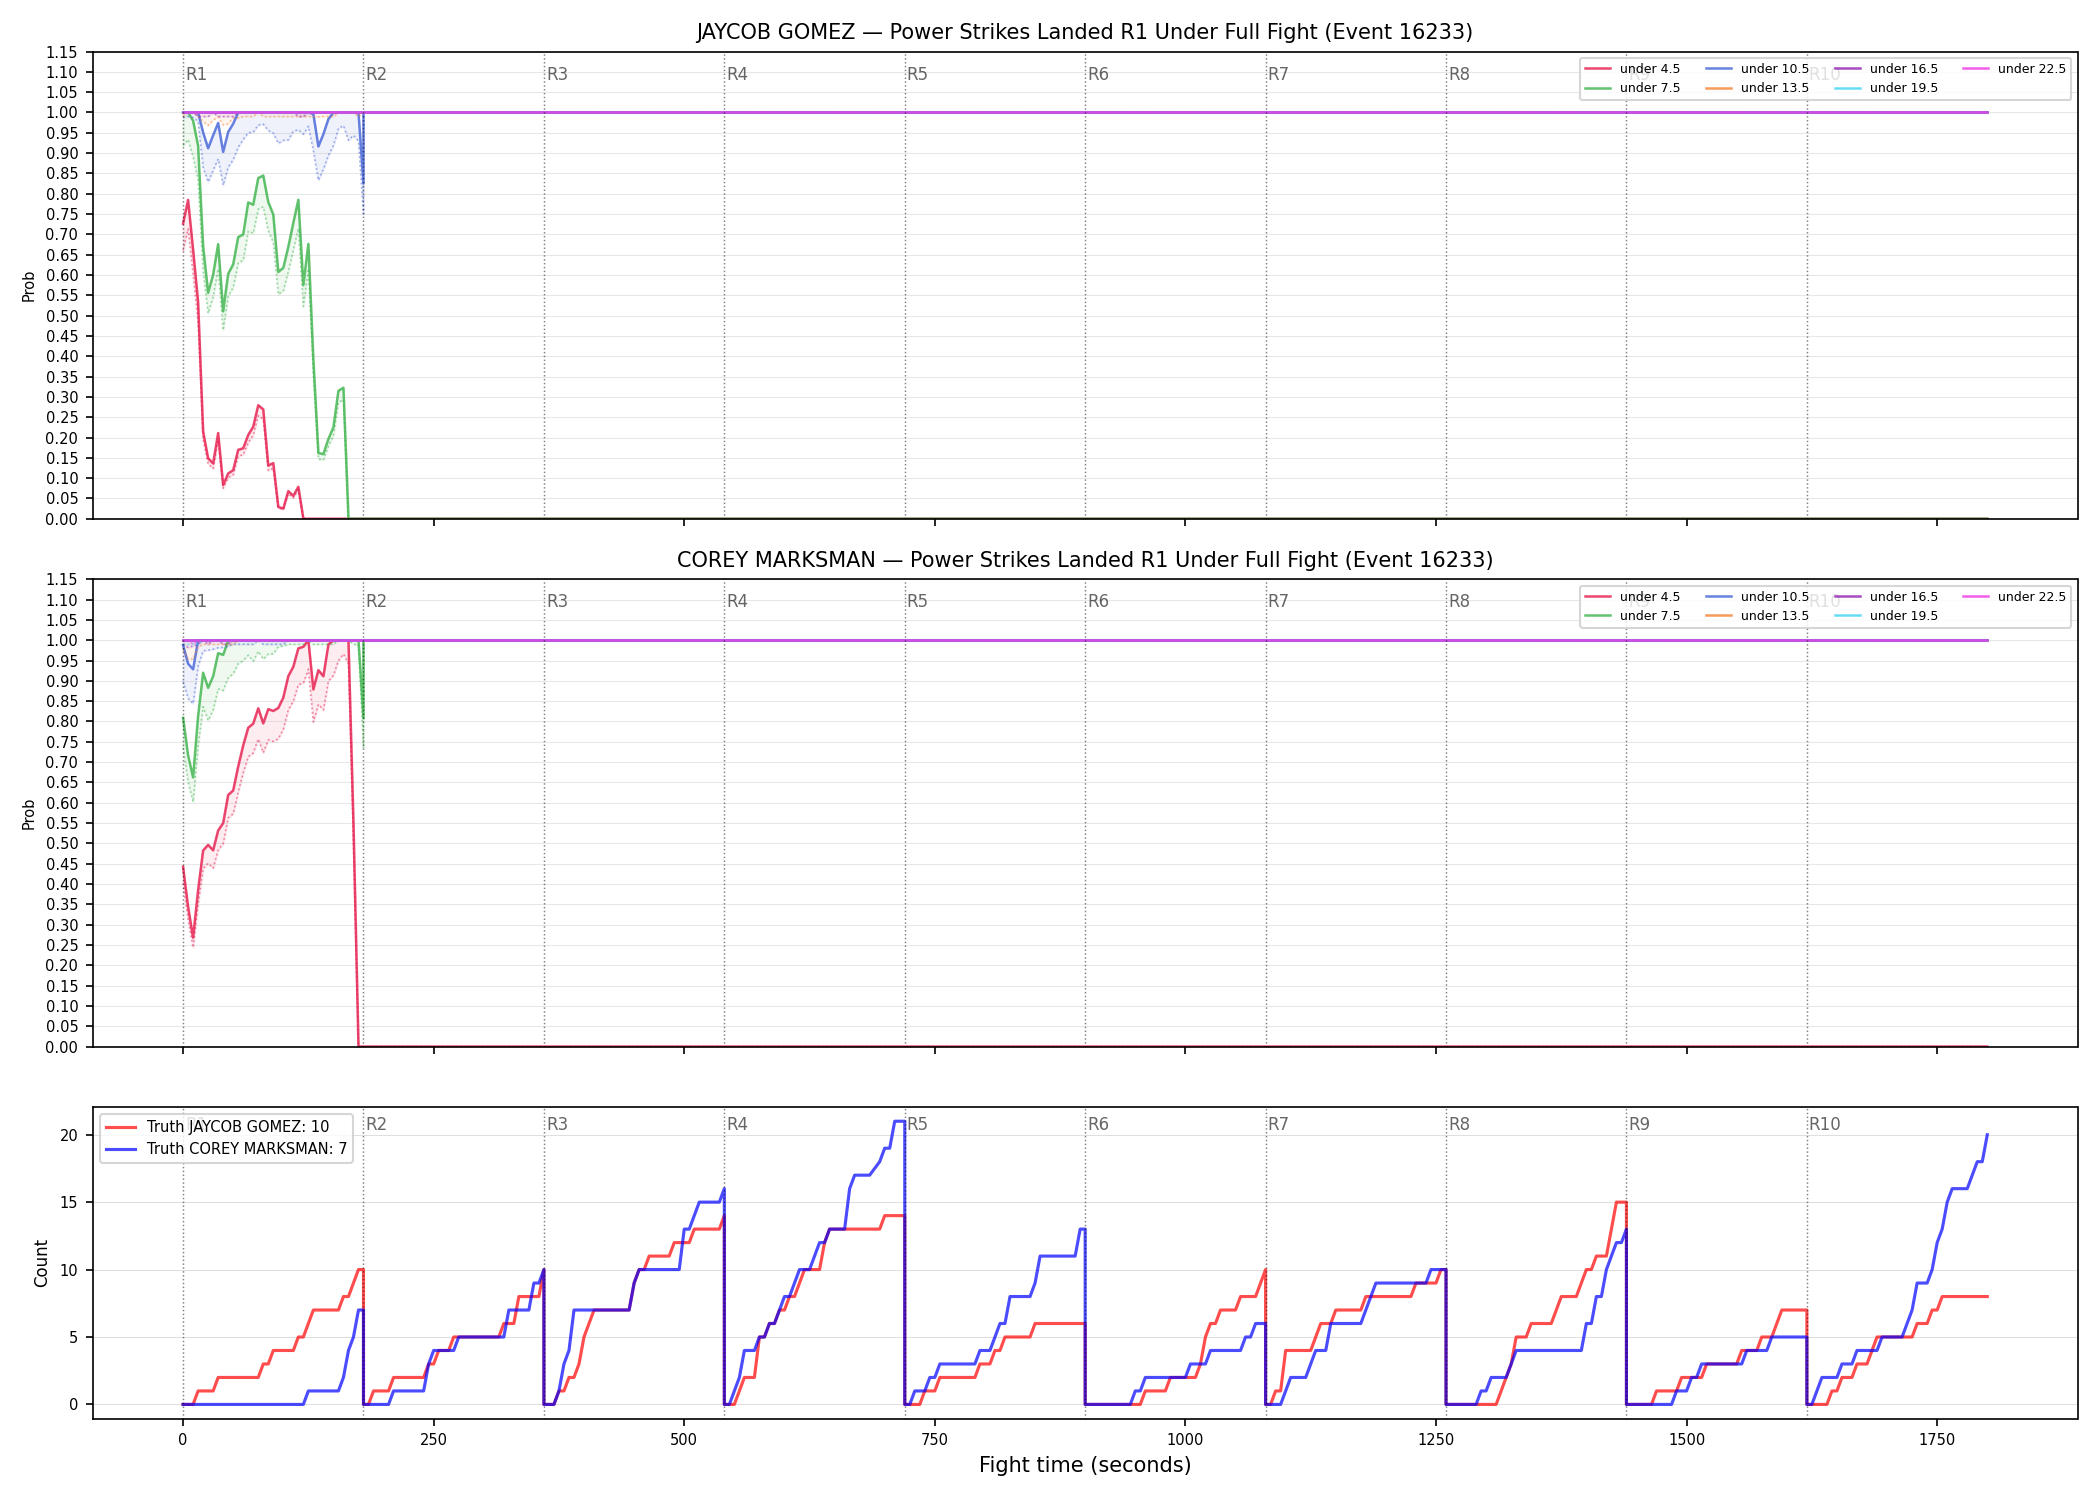Click round marker R2 in Marksman chart

376,601
